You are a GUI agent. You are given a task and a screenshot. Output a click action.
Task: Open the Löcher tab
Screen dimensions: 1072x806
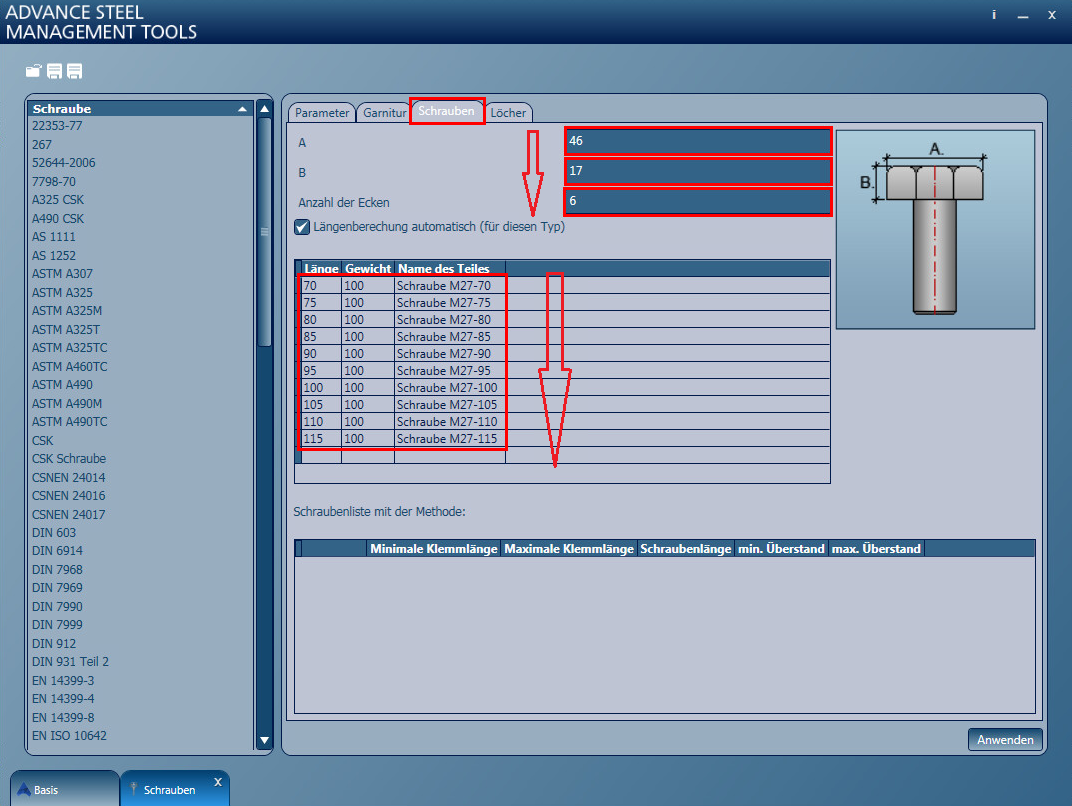(508, 113)
